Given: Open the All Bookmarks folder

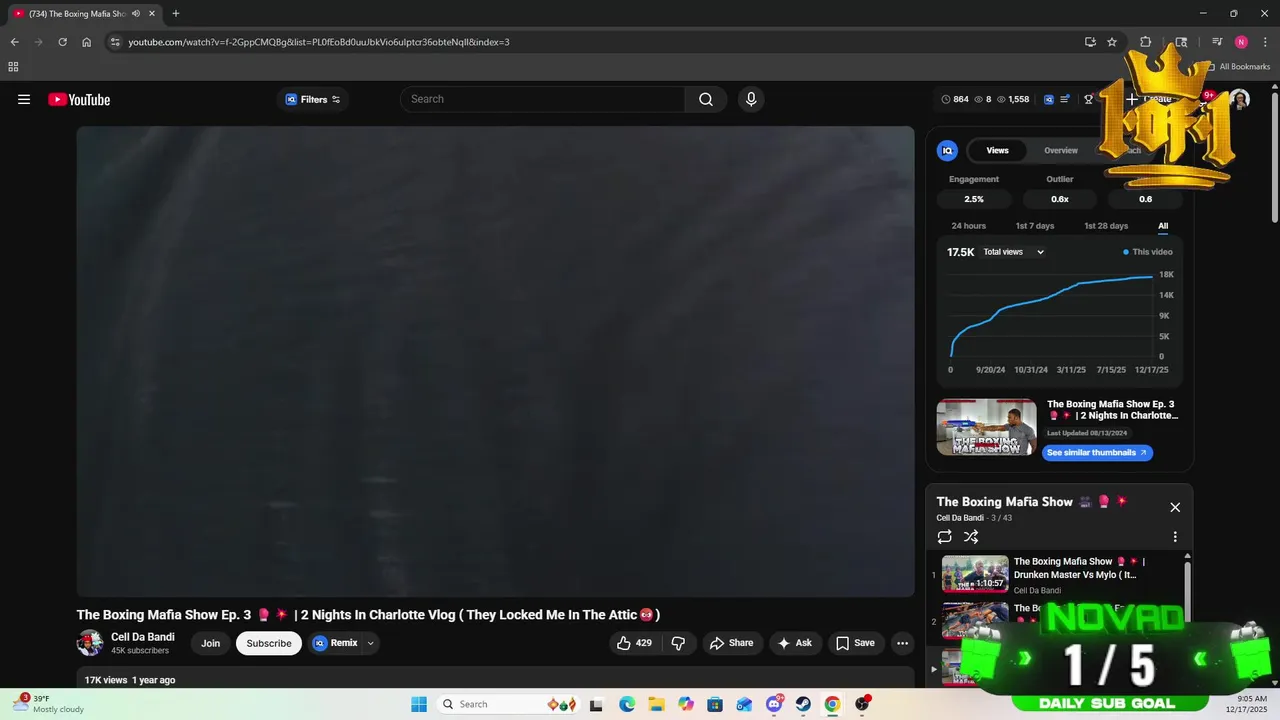Looking at the screenshot, I should click(1238, 67).
